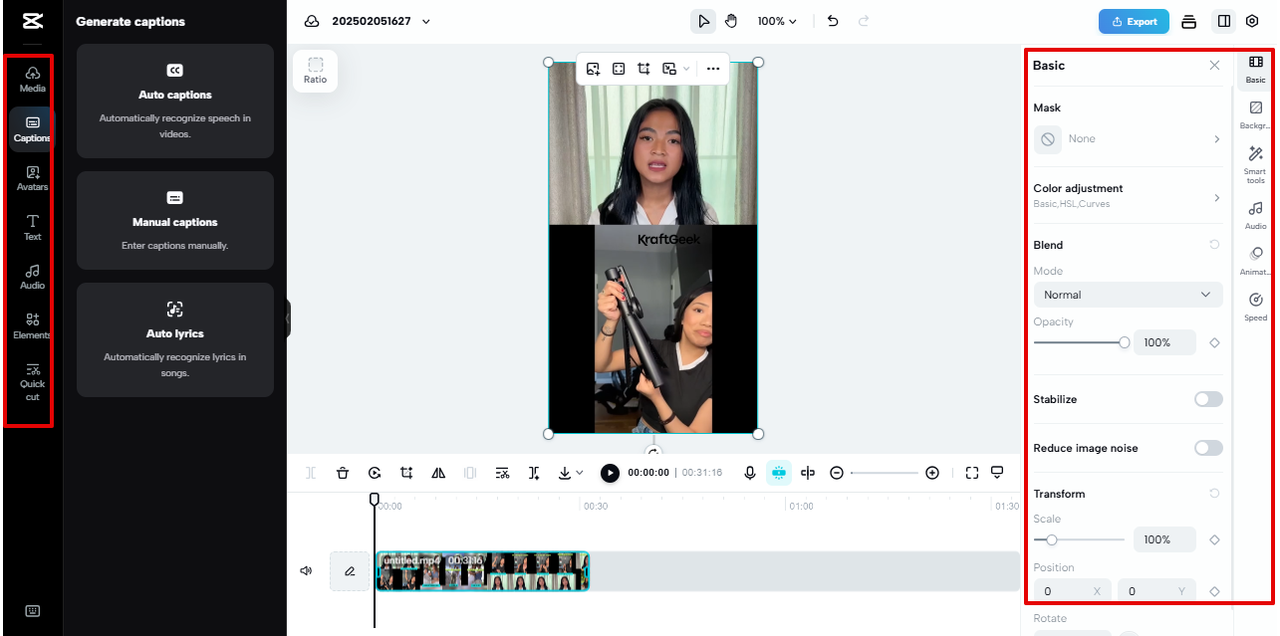Open the Color adjustment settings
This screenshot has width=1280, height=636.
[1127, 195]
